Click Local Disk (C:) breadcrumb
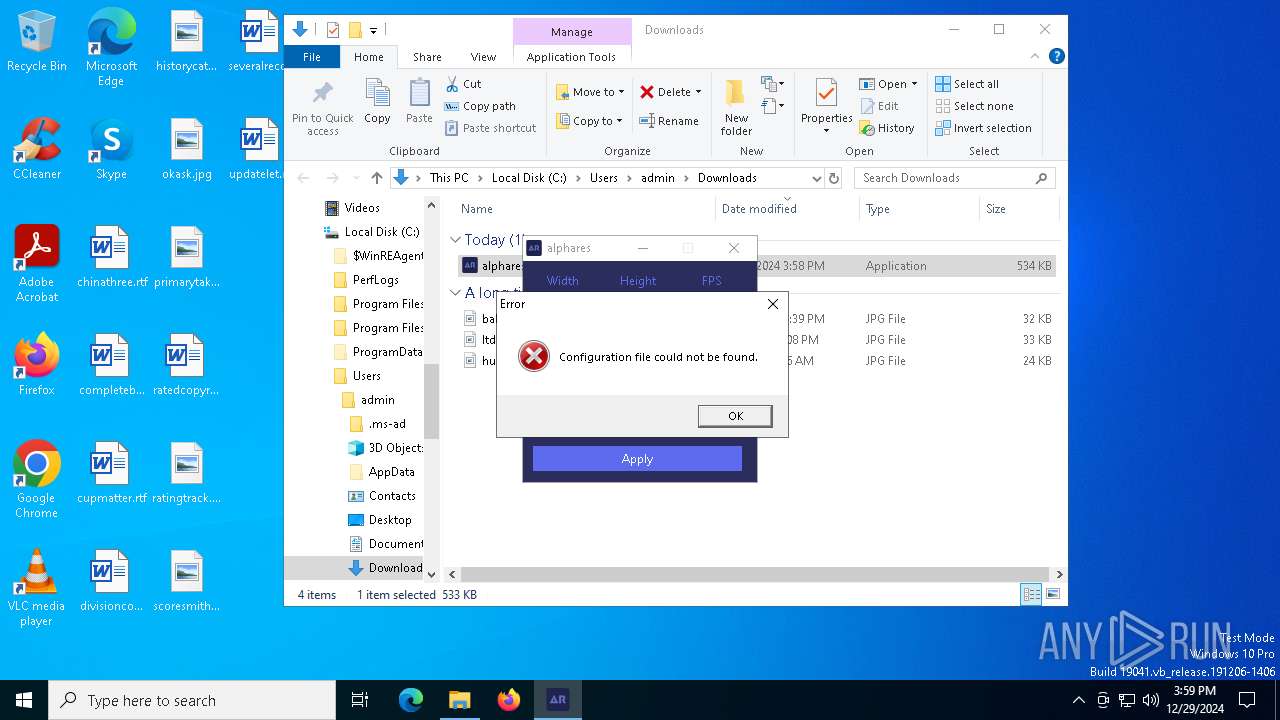The width and height of the screenshot is (1280, 720). coord(529,178)
